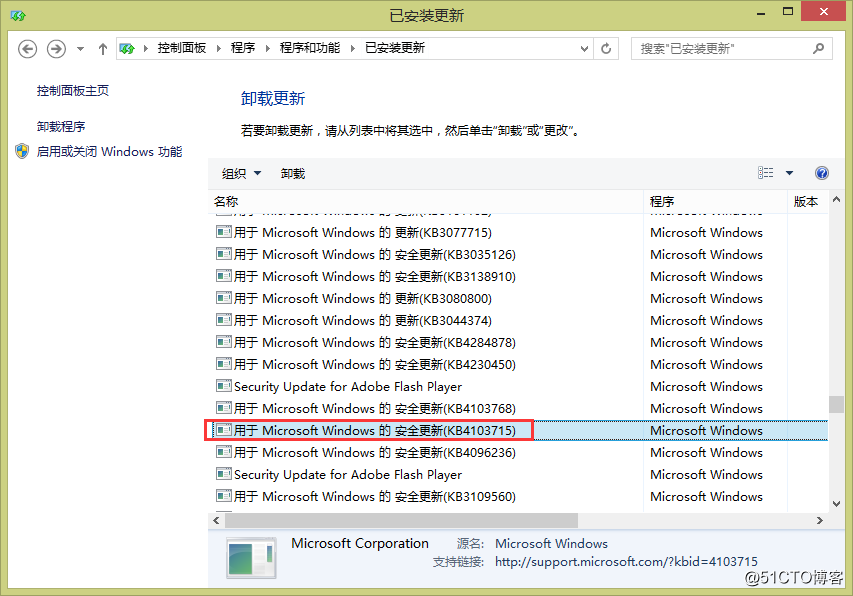This screenshot has width=853, height=596.
Task: Click the icon of the KB4103768 row
Action: 224,408
